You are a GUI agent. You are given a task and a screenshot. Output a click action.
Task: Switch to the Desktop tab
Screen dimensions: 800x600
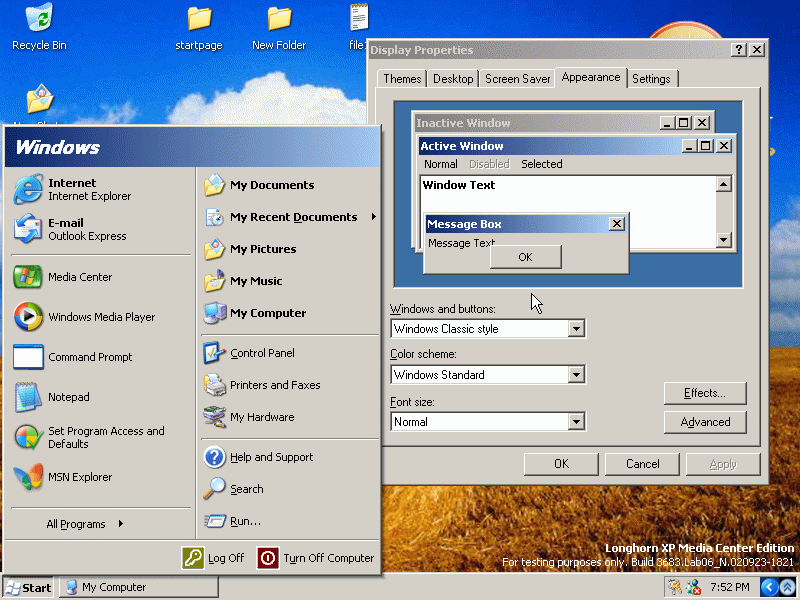[x=453, y=79]
